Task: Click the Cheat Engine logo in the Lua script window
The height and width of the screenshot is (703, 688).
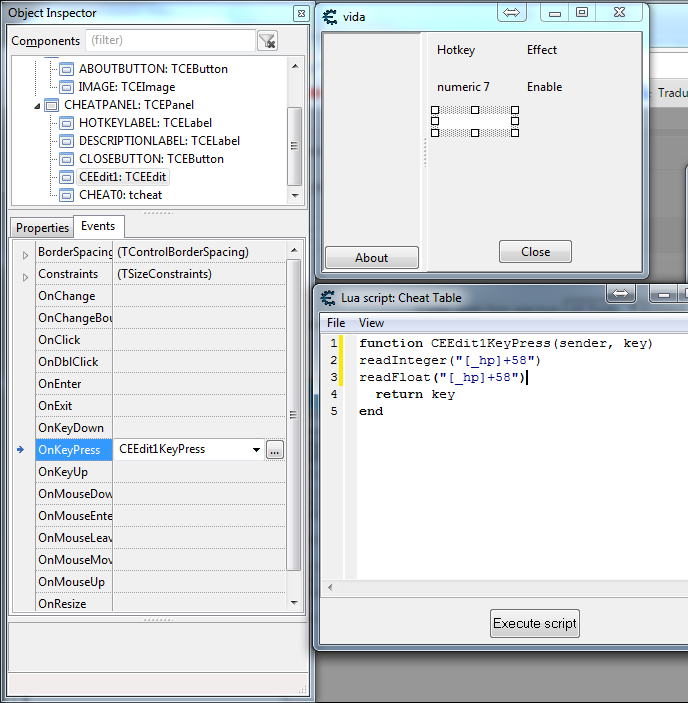Action: pyautogui.click(x=327, y=297)
